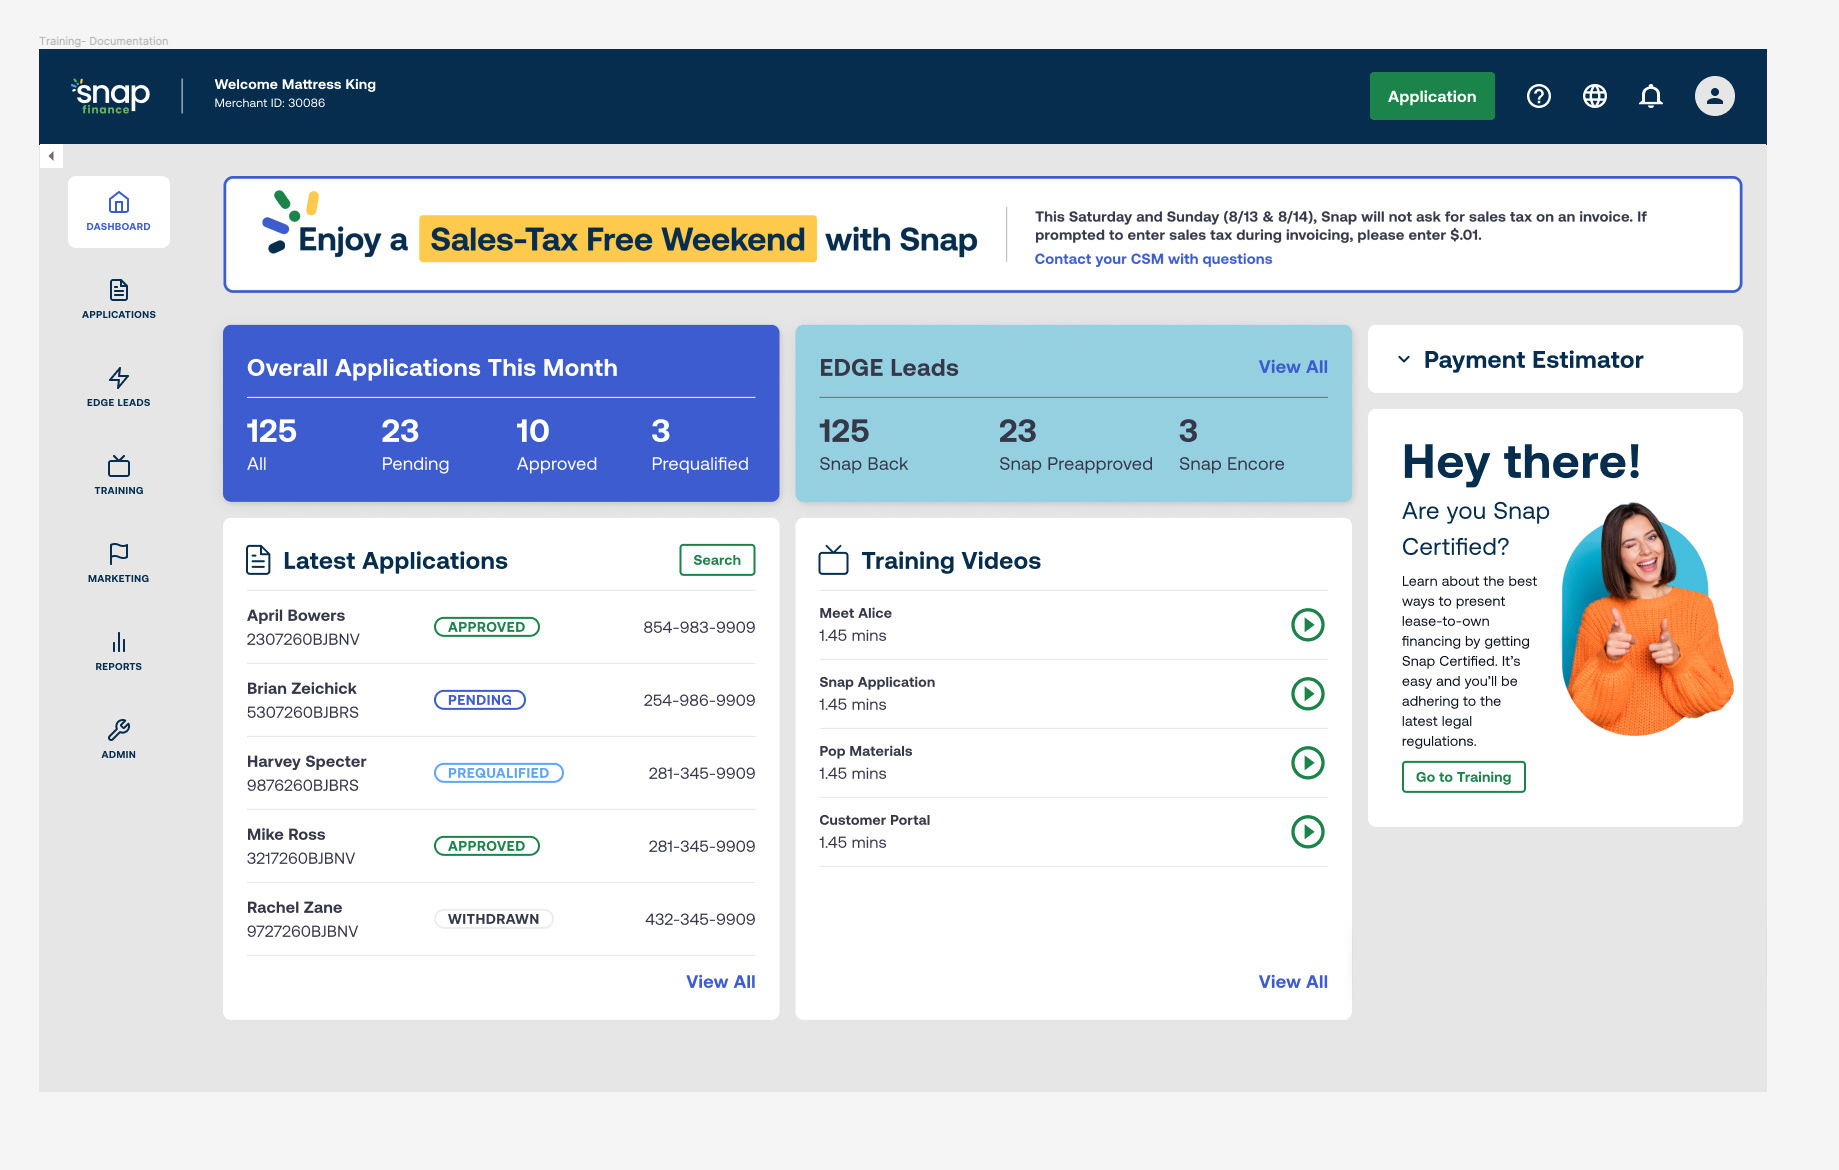The width and height of the screenshot is (1839, 1170).
Task: Go to Edge Leads sidebar section
Action: [x=118, y=387]
